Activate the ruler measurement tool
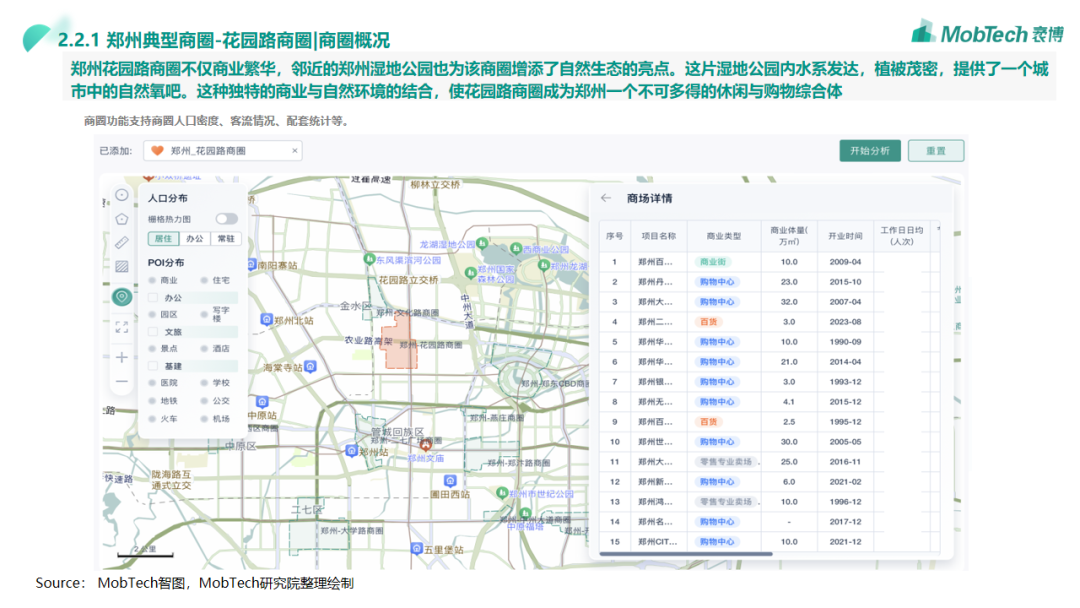Viewport: 1080px width, 608px height. [x=122, y=243]
